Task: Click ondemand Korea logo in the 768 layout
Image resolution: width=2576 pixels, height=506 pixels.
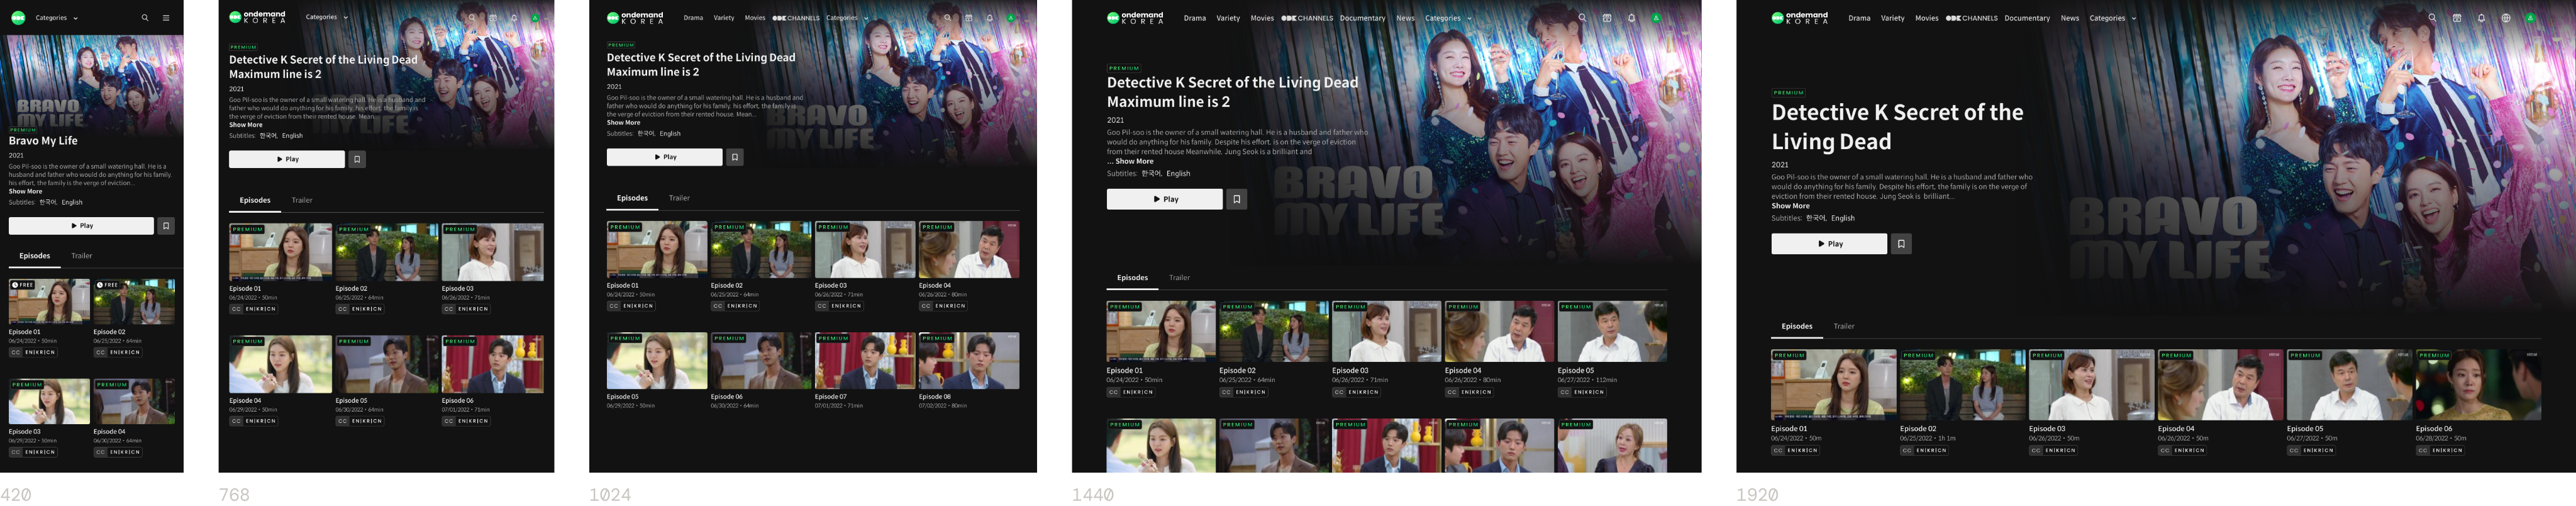Action: pos(257,17)
